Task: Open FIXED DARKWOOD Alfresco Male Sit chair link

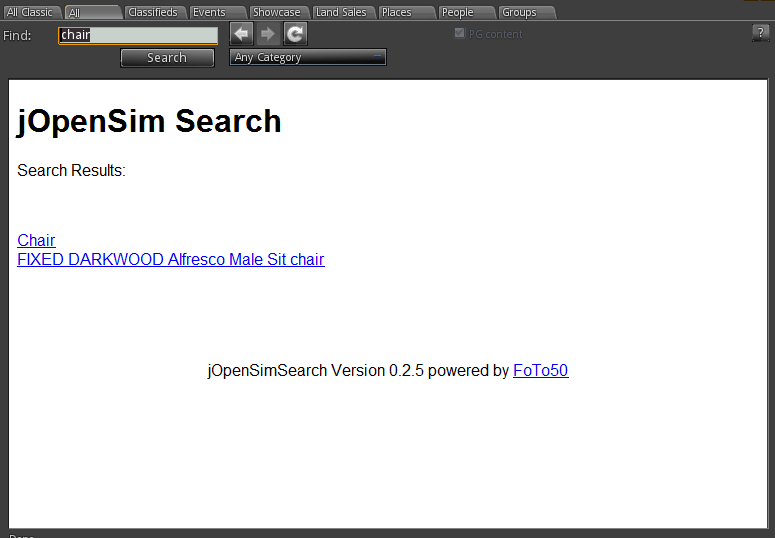Action: pyautogui.click(x=171, y=260)
